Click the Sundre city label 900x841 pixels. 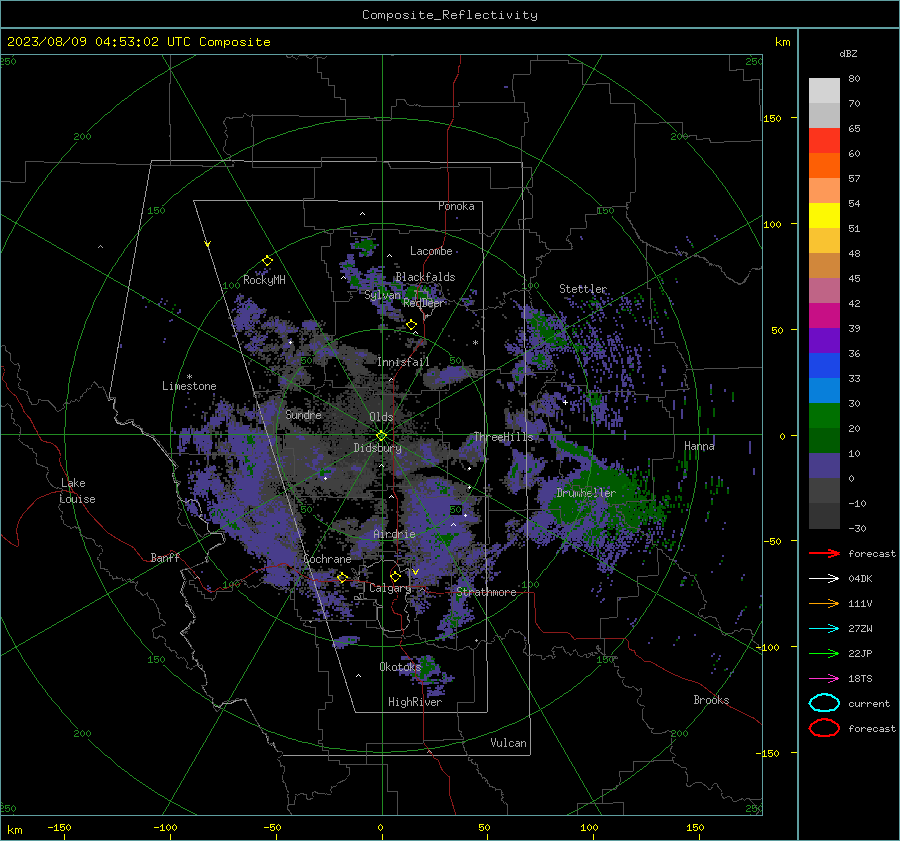[303, 414]
